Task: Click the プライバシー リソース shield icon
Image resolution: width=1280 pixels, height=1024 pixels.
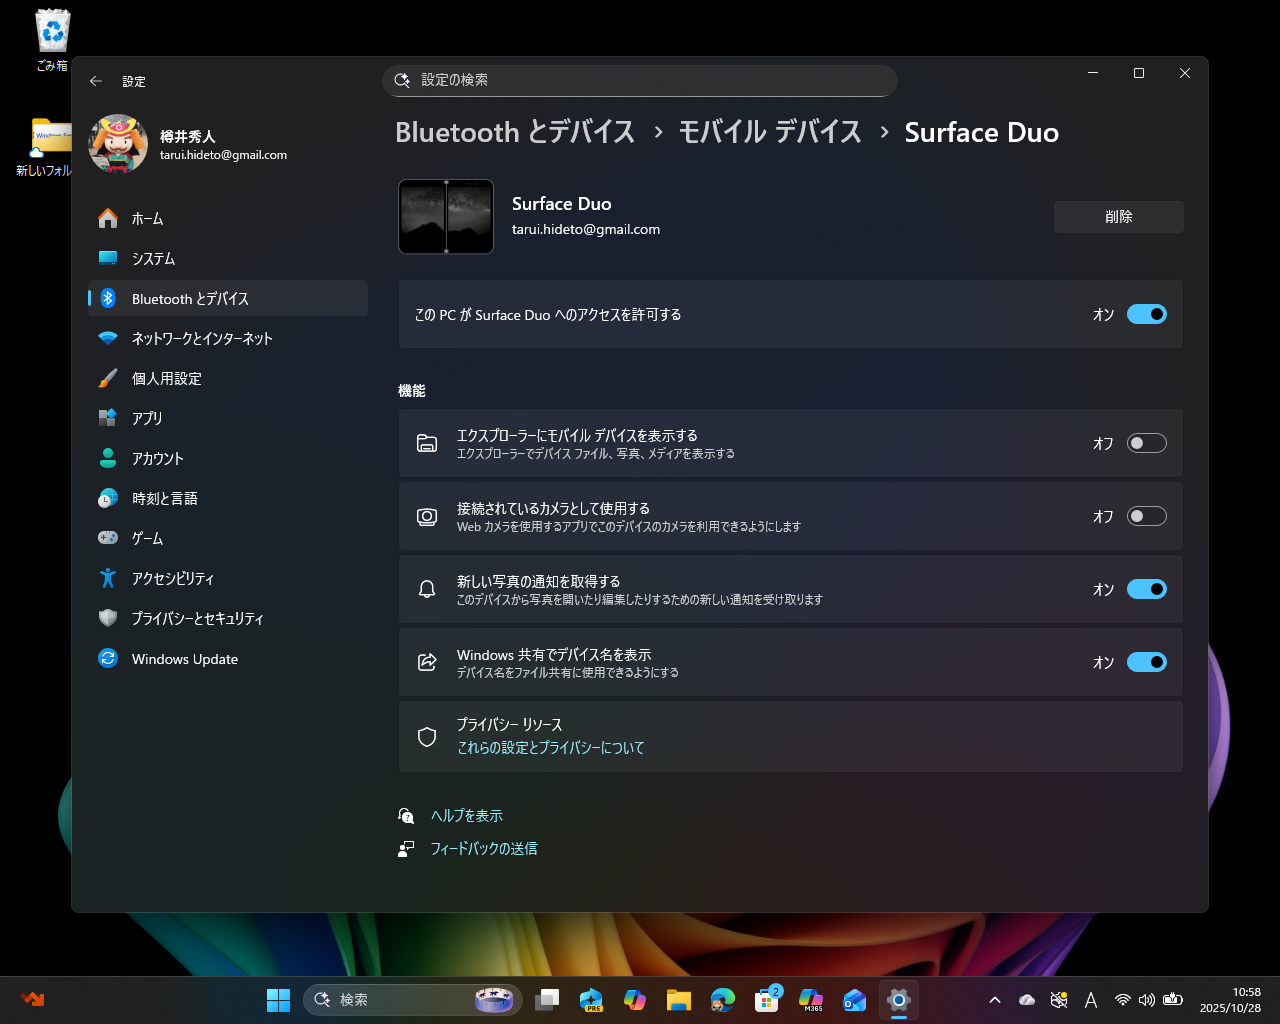Action: (427, 737)
